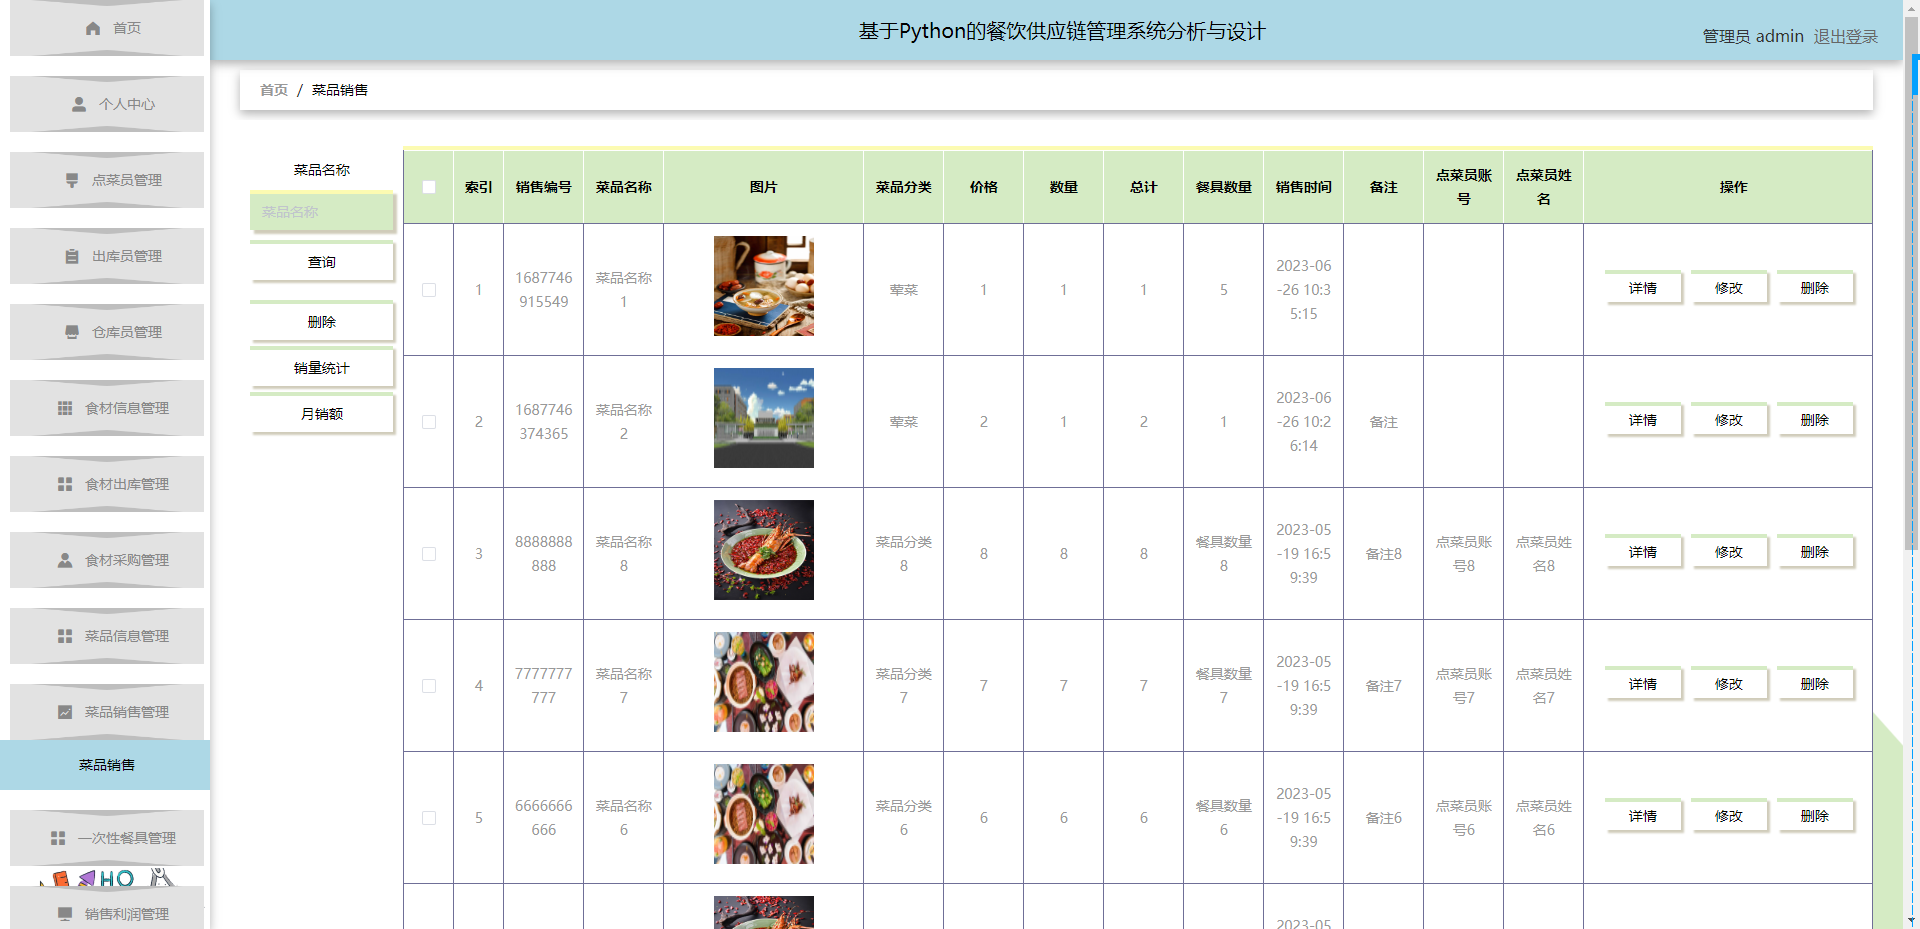Click the 查询 search button
This screenshot has height=929, width=1920.
click(322, 262)
